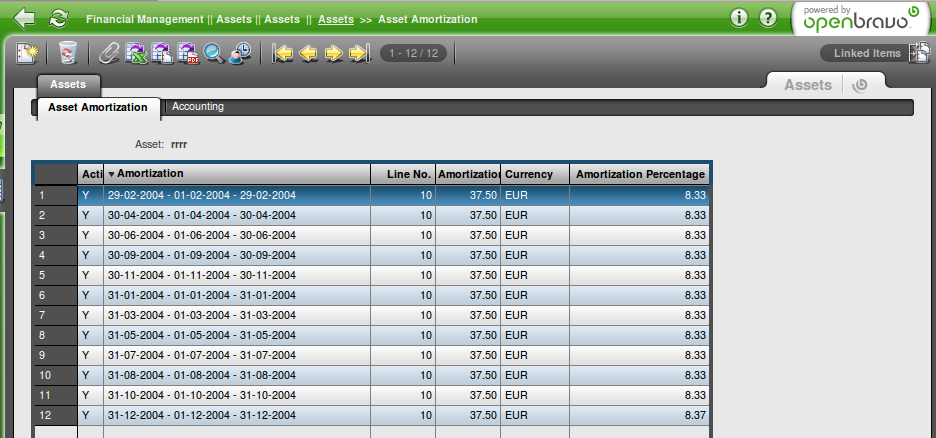Go to the previous record
This screenshot has height=438, width=936.
click(308, 53)
